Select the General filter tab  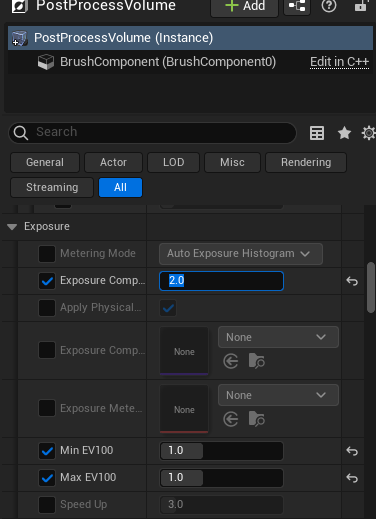point(45,162)
